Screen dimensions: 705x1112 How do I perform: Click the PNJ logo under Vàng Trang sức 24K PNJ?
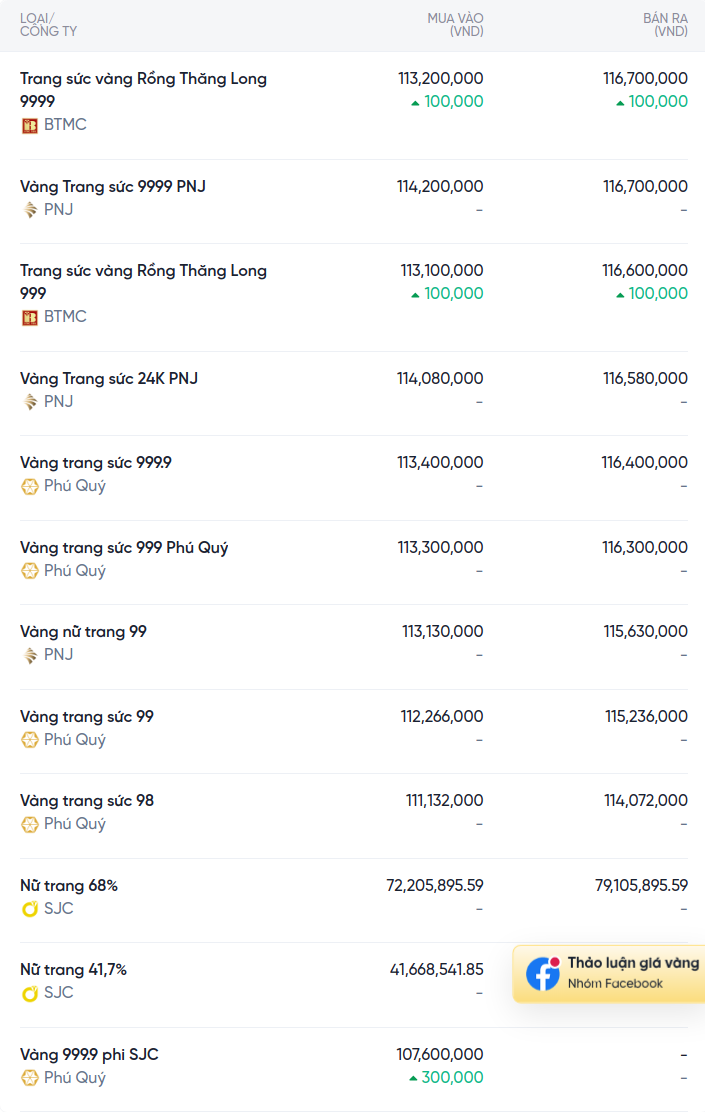(29, 402)
